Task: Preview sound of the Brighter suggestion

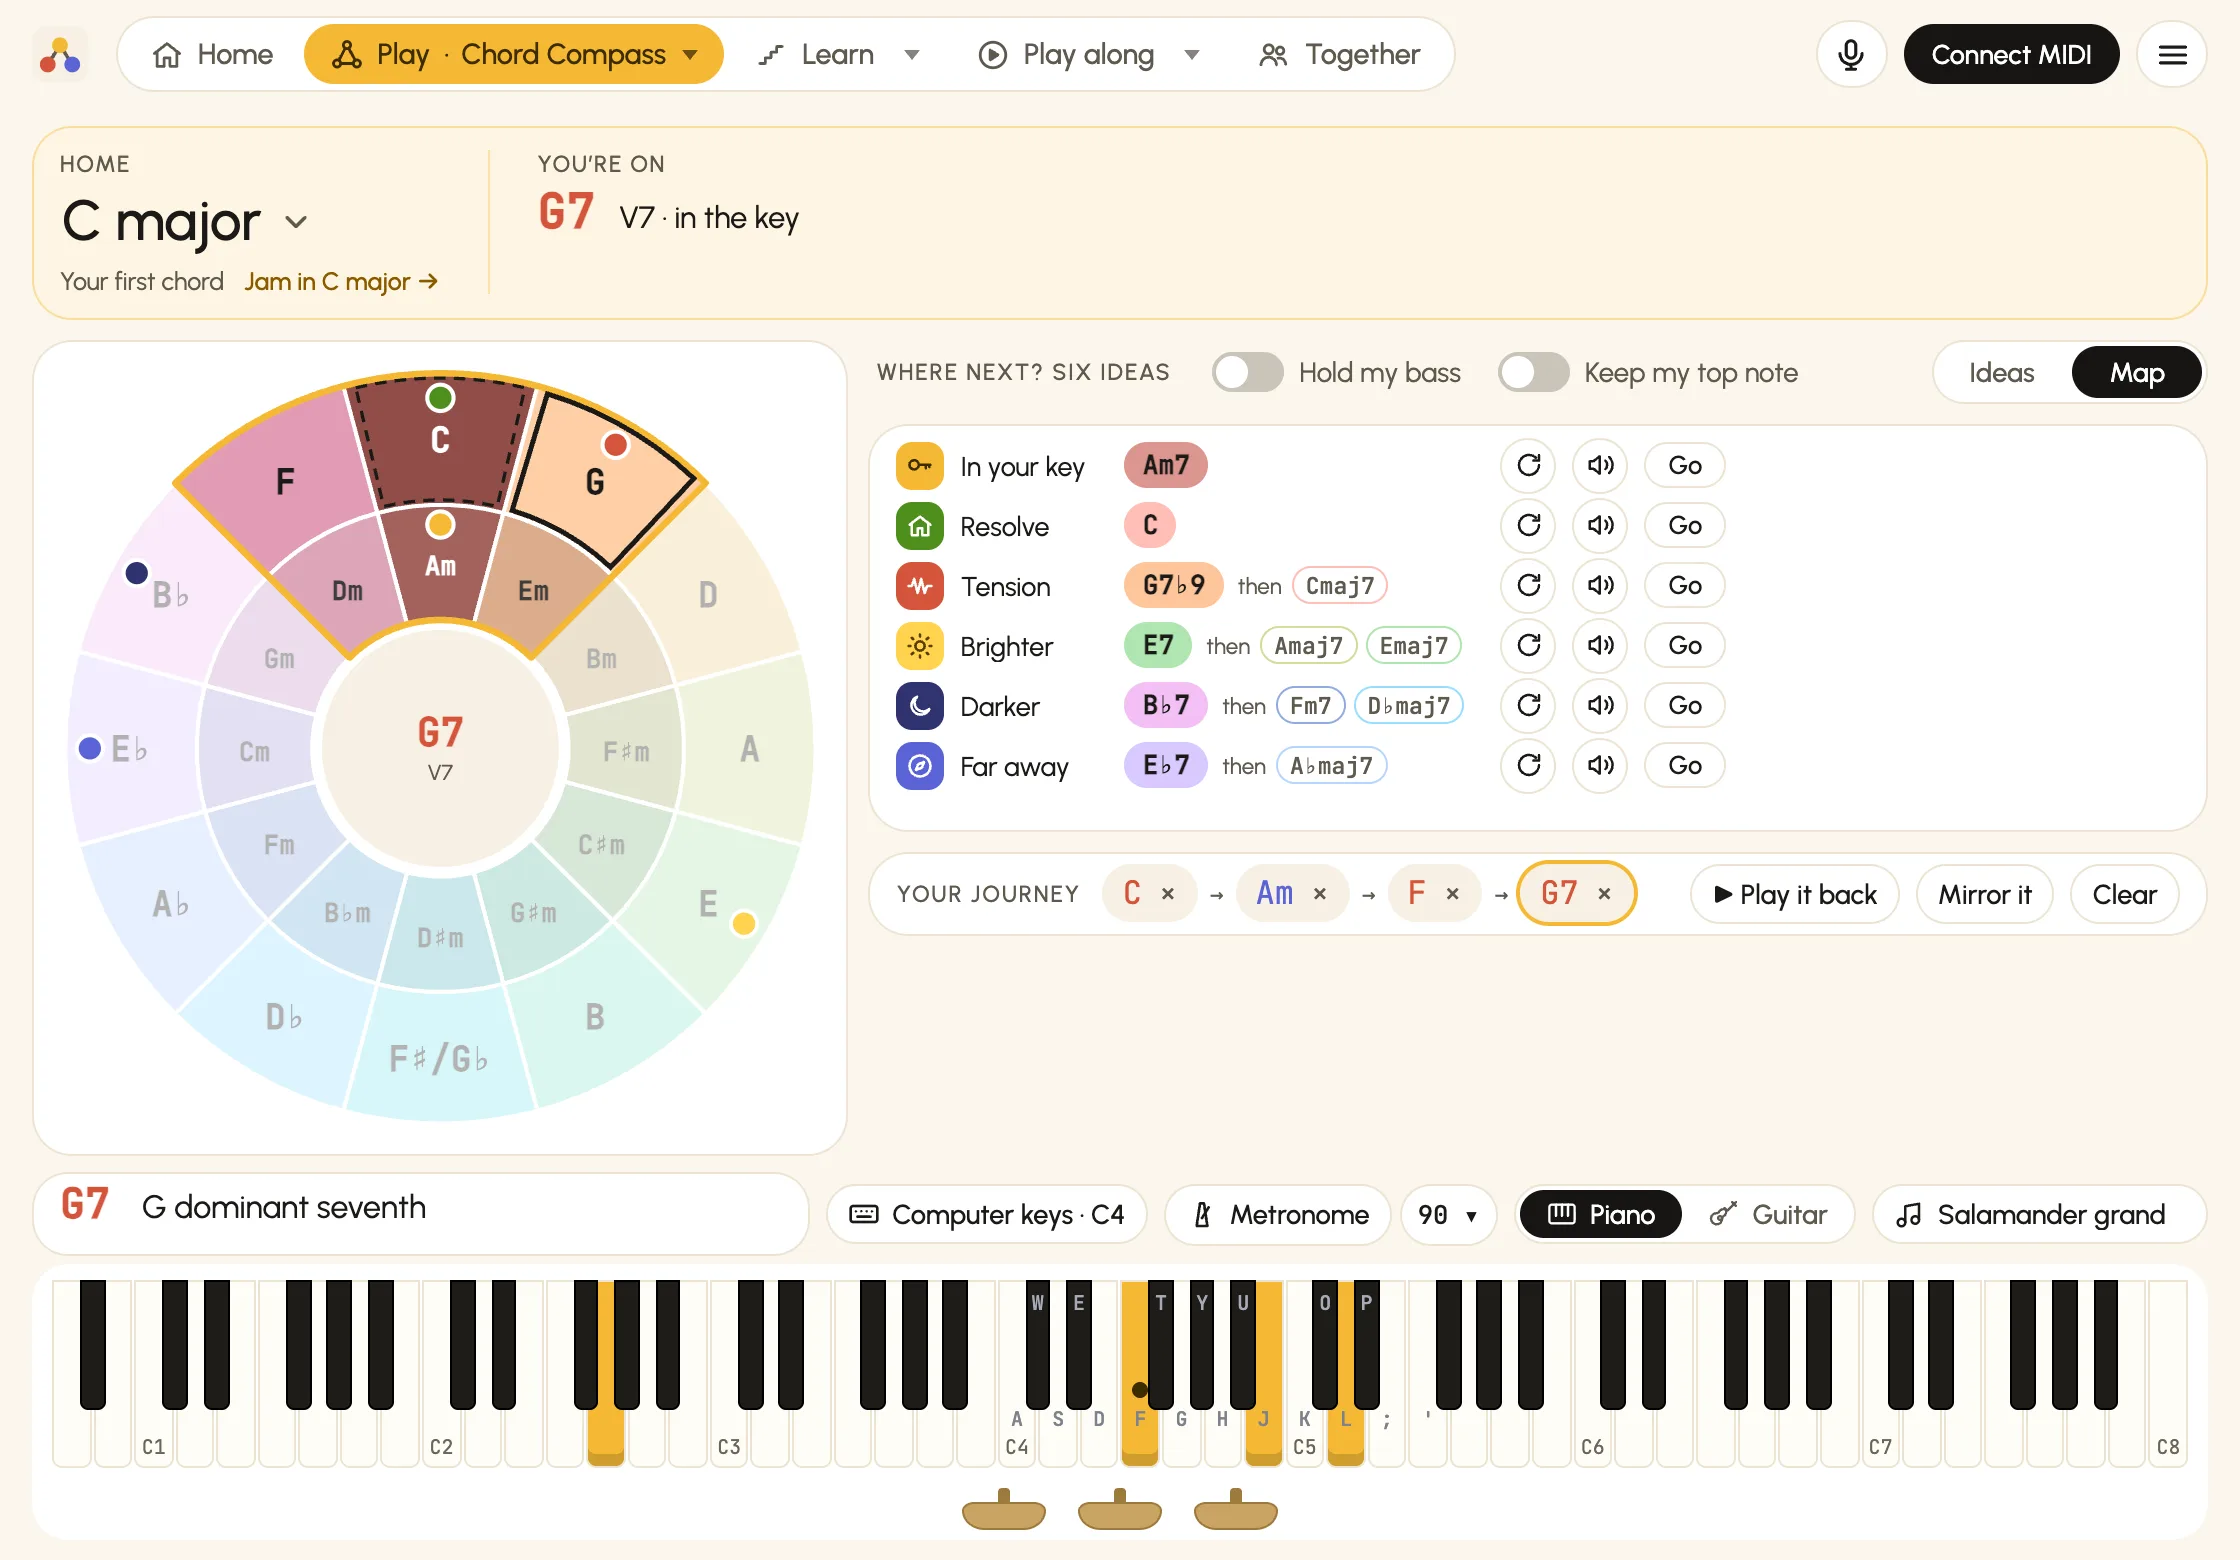Action: point(1600,645)
